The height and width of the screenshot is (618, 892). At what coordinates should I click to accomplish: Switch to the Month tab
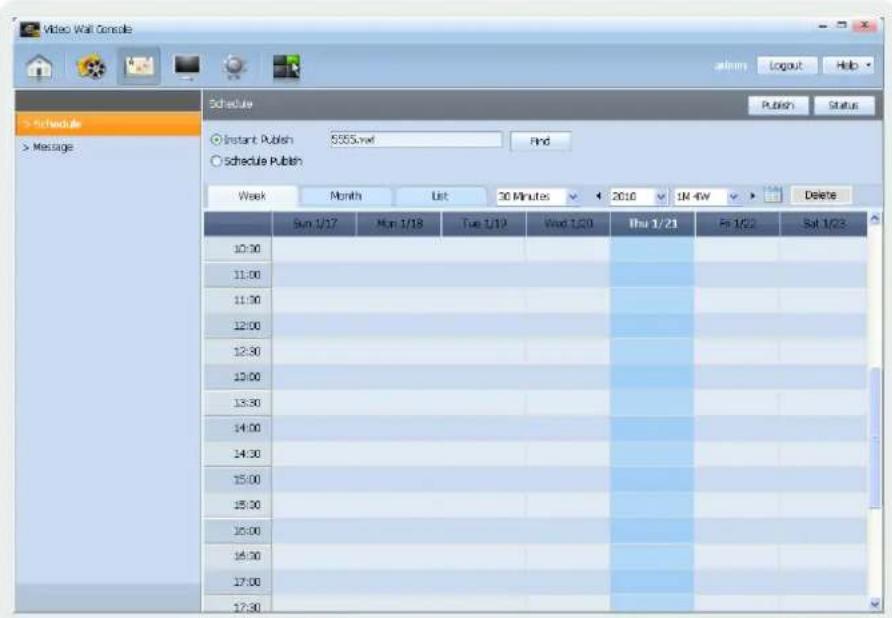[x=346, y=196]
